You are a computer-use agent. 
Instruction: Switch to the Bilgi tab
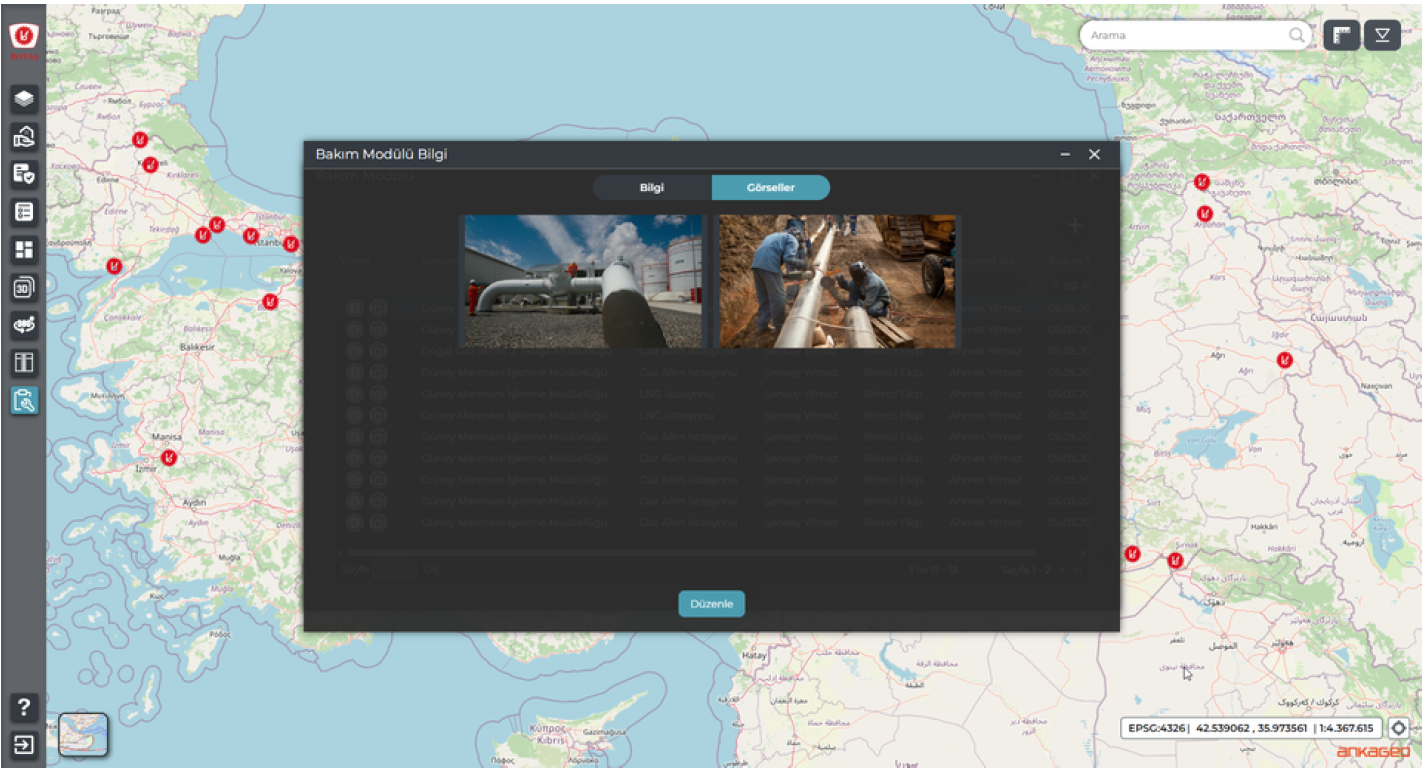point(651,188)
